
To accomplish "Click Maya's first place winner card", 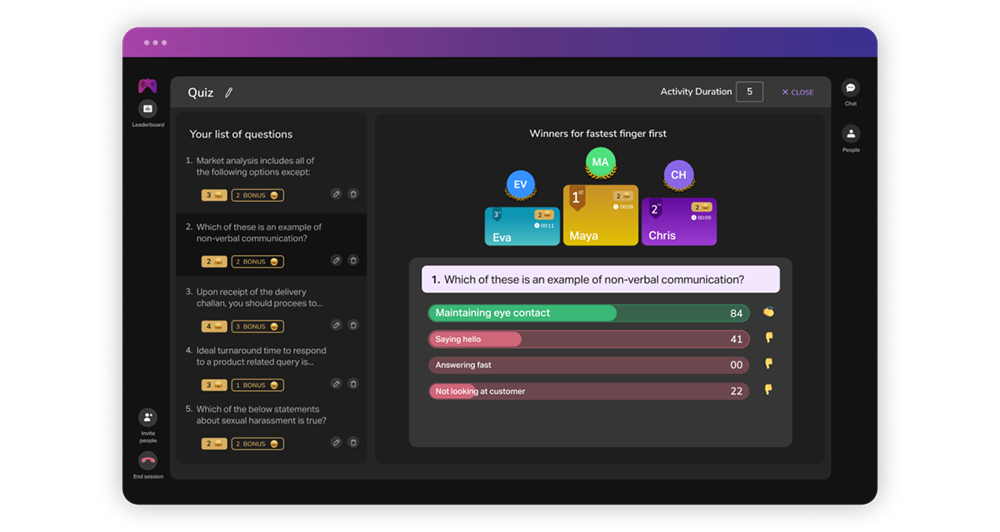I will coord(600,217).
